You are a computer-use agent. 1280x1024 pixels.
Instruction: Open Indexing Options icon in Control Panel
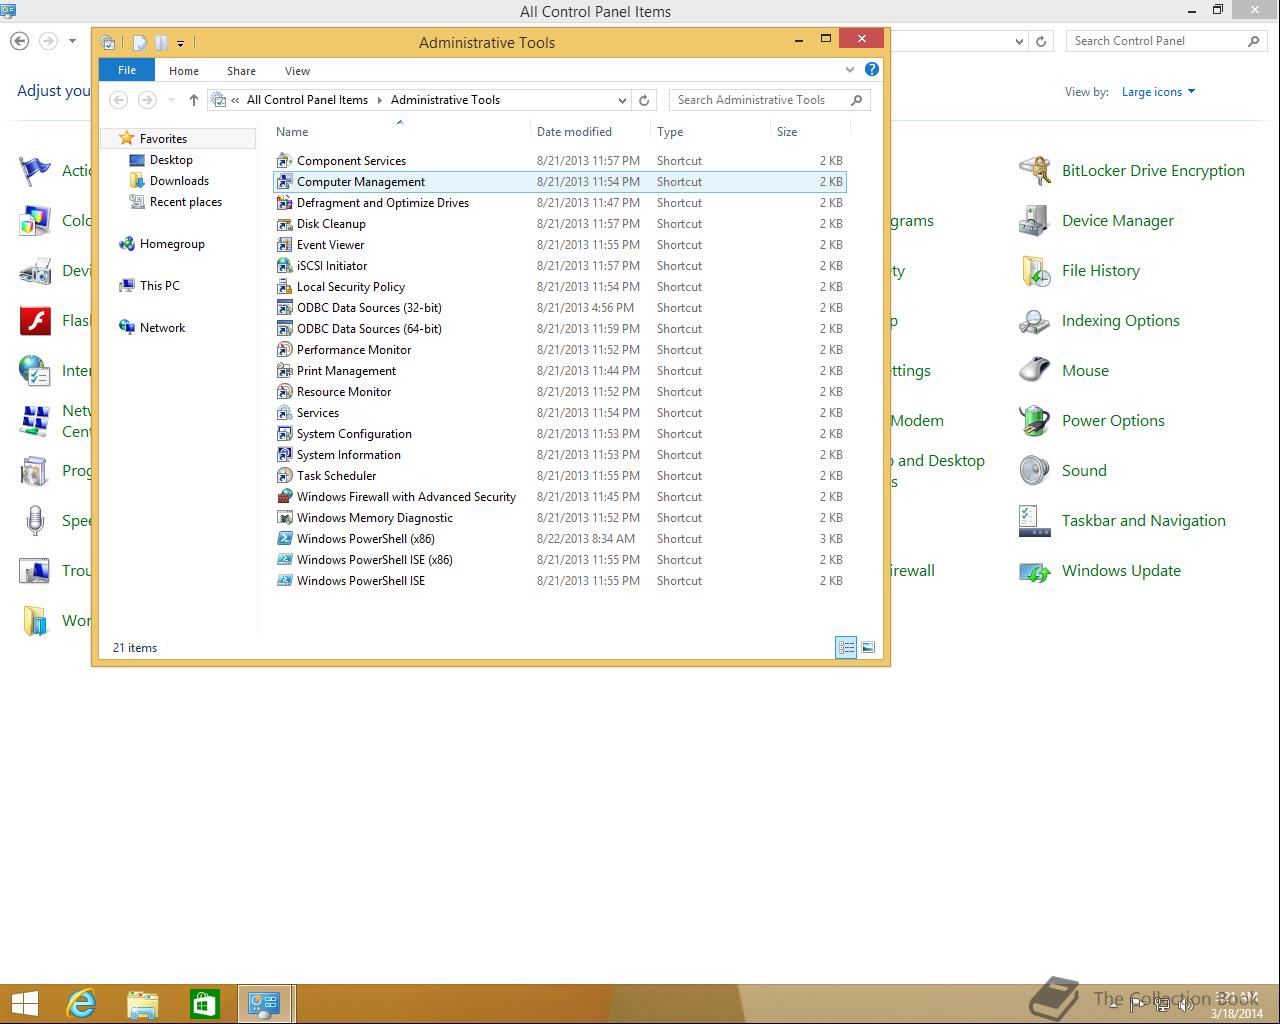pyautogui.click(x=1035, y=321)
